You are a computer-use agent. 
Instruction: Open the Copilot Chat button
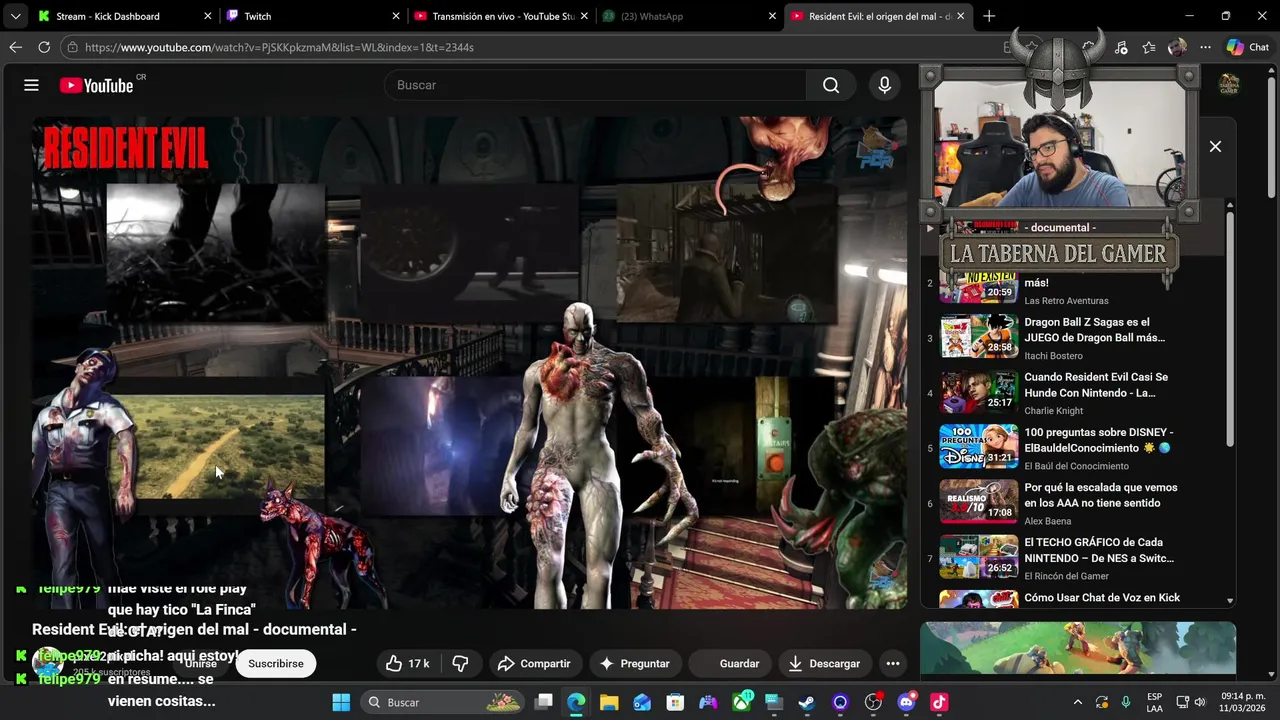pos(1247,47)
